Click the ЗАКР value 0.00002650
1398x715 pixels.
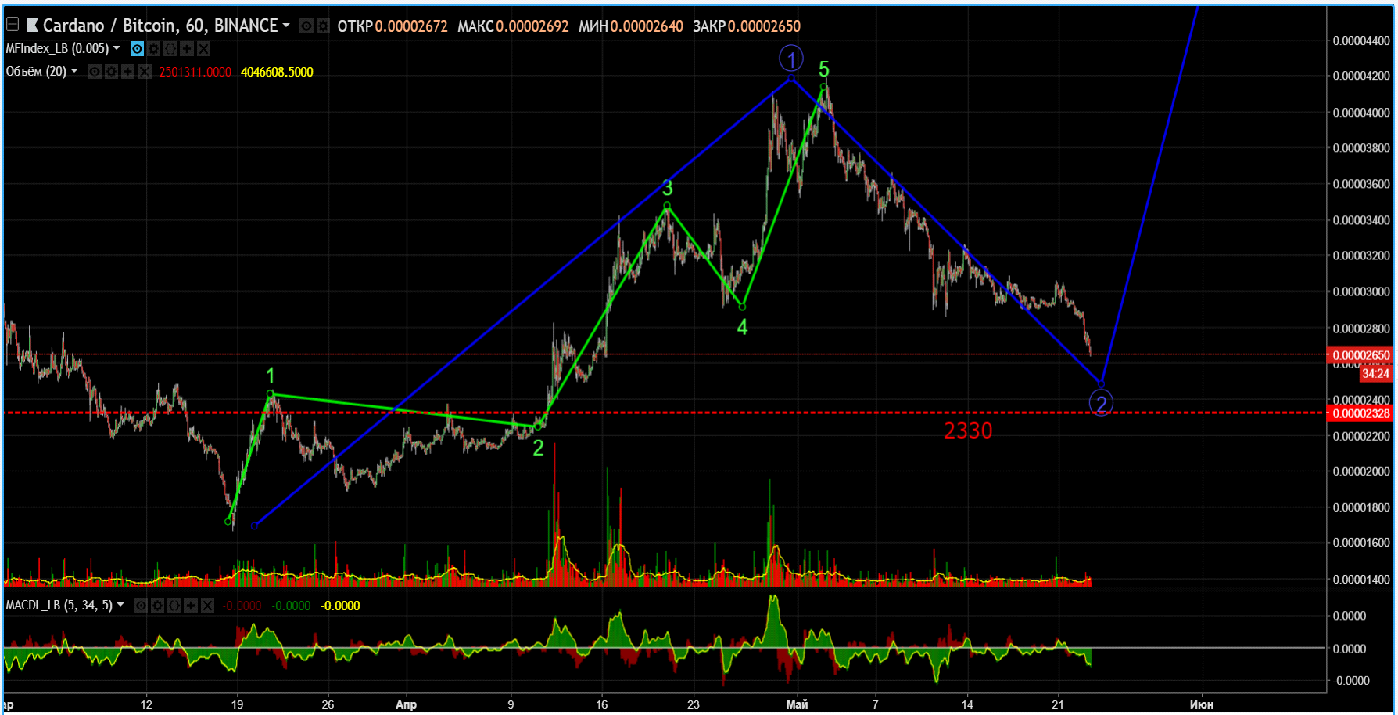pyautogui.click(x=764, y=26)
